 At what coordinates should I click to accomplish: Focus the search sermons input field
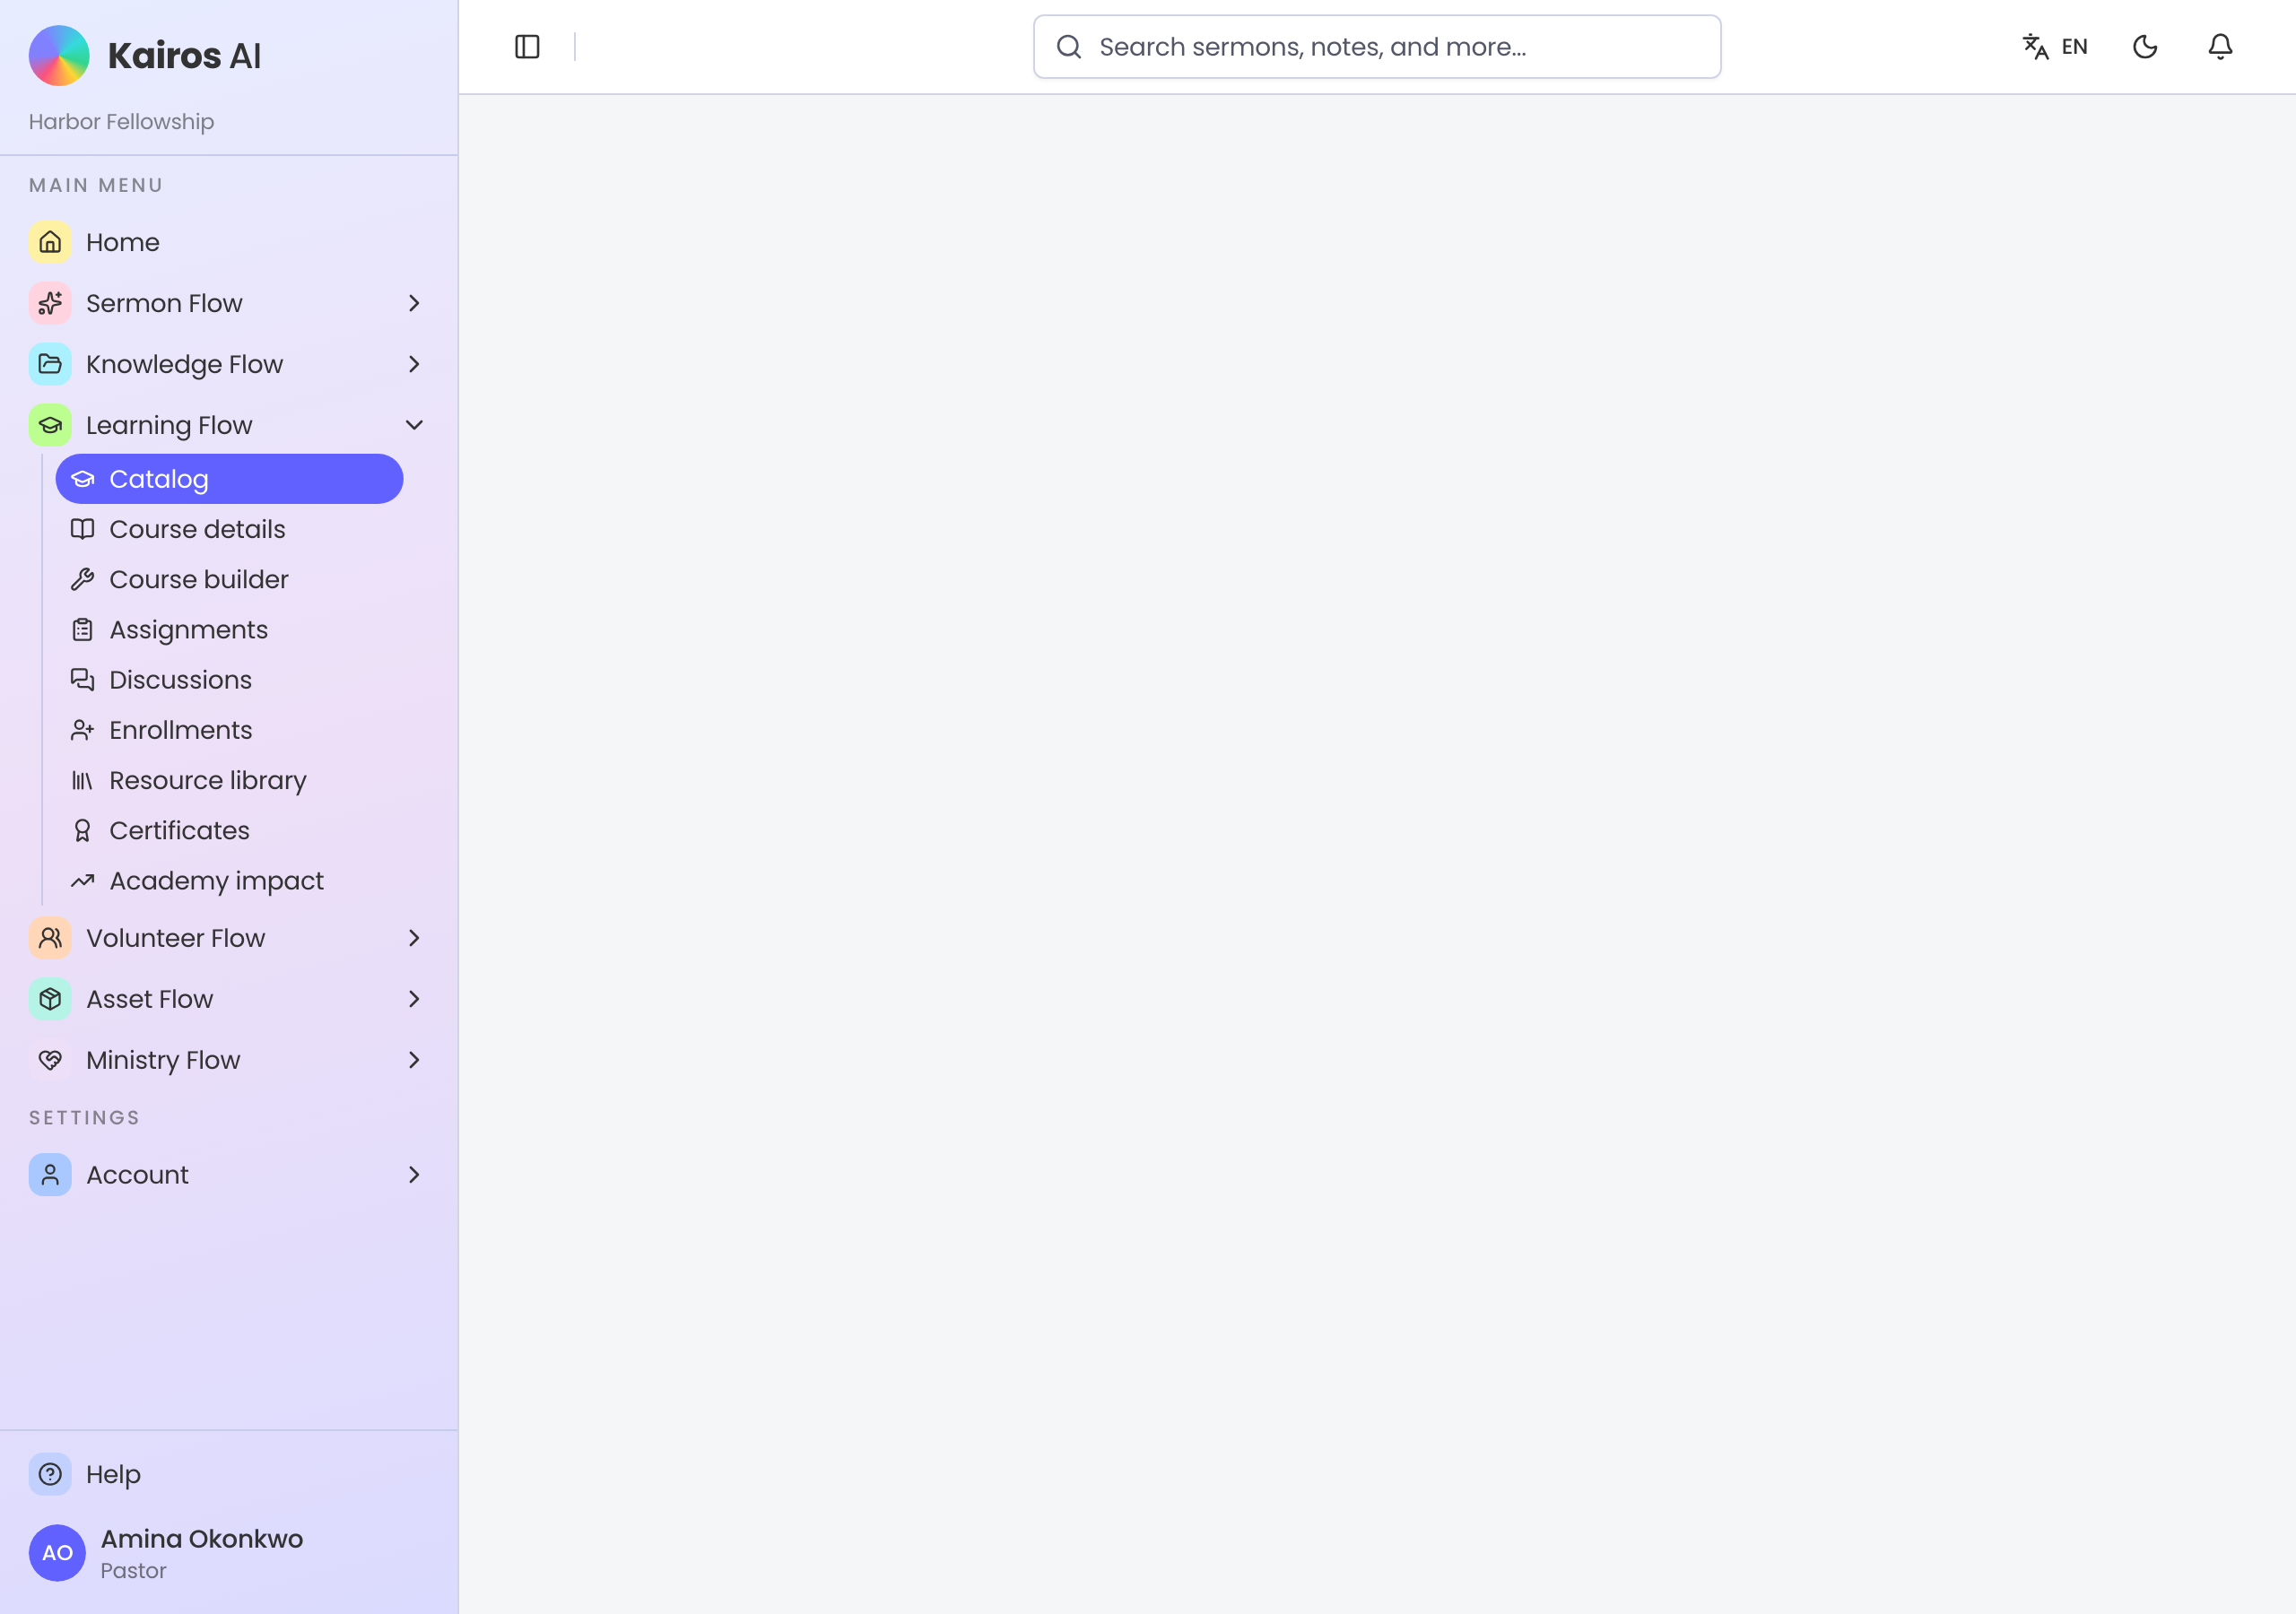point(1377,47)
